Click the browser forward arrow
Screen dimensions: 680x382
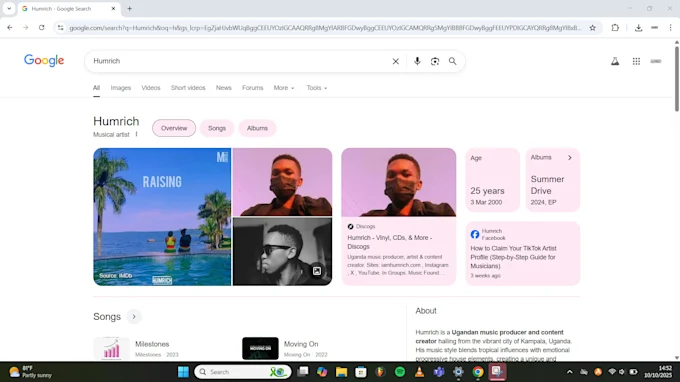[x=26, y=27]
